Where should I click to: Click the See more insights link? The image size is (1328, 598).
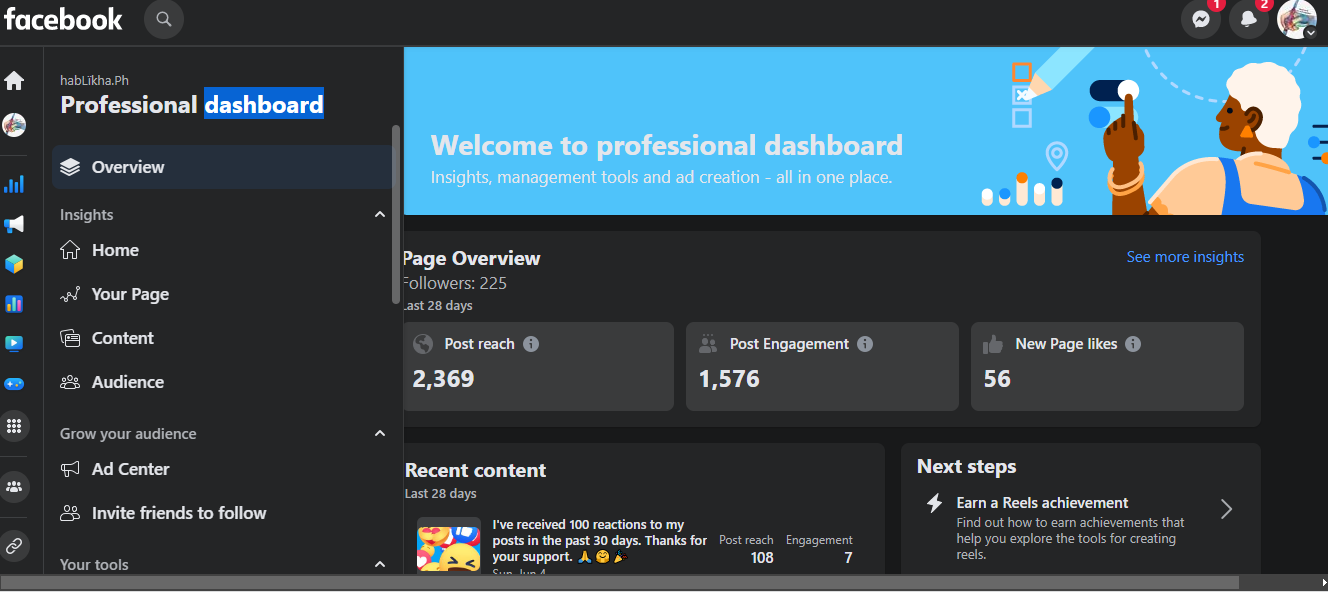tap(1185, 257)
